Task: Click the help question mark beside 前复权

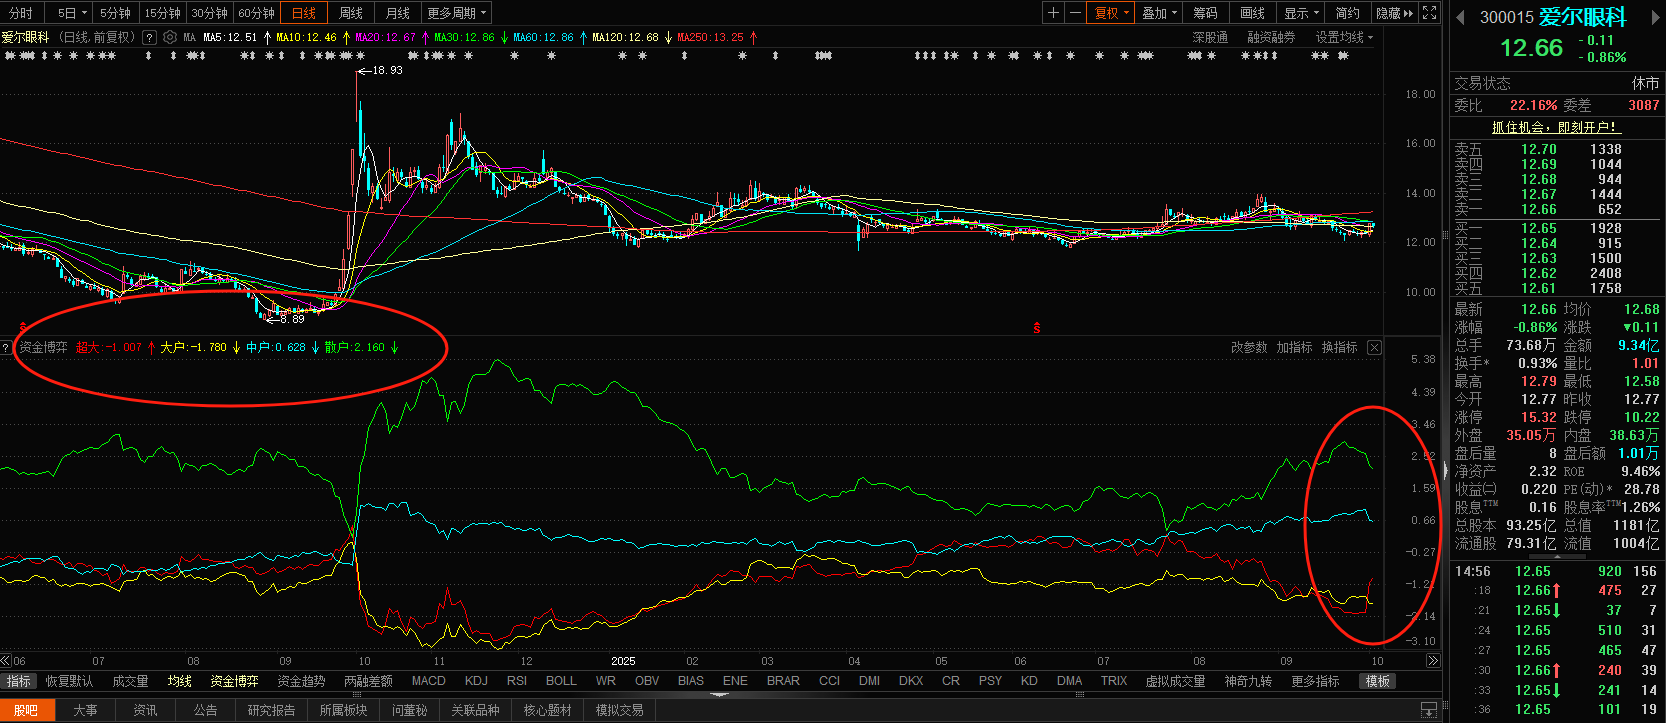Action: (149, 37)
